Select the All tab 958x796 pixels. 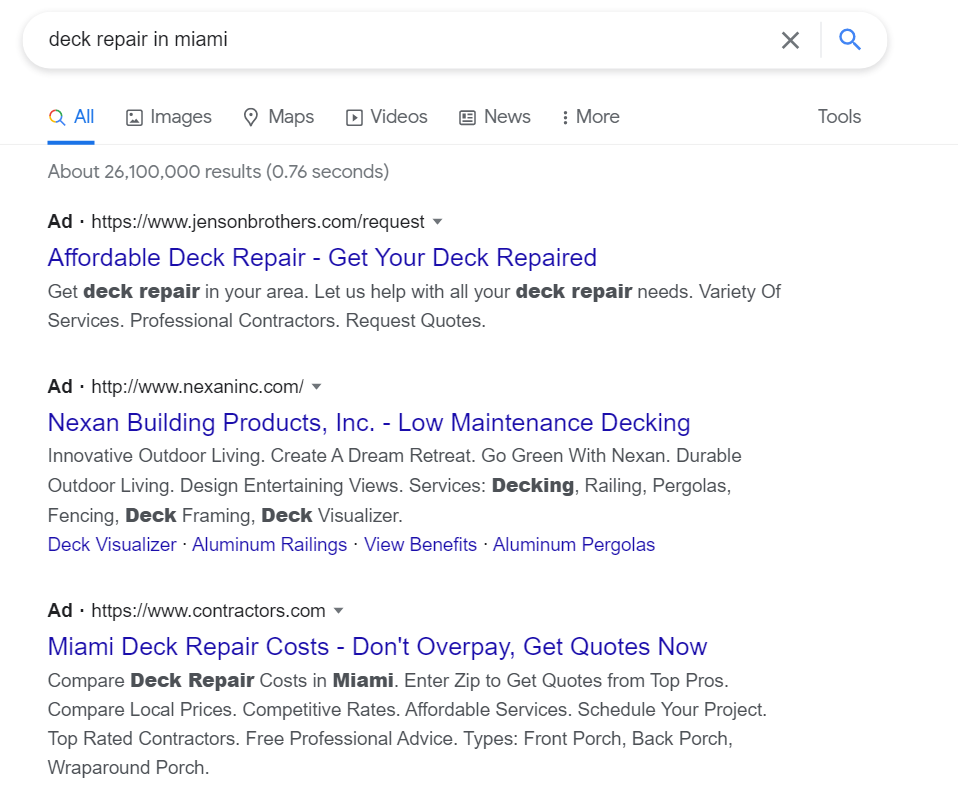(71, 117)
